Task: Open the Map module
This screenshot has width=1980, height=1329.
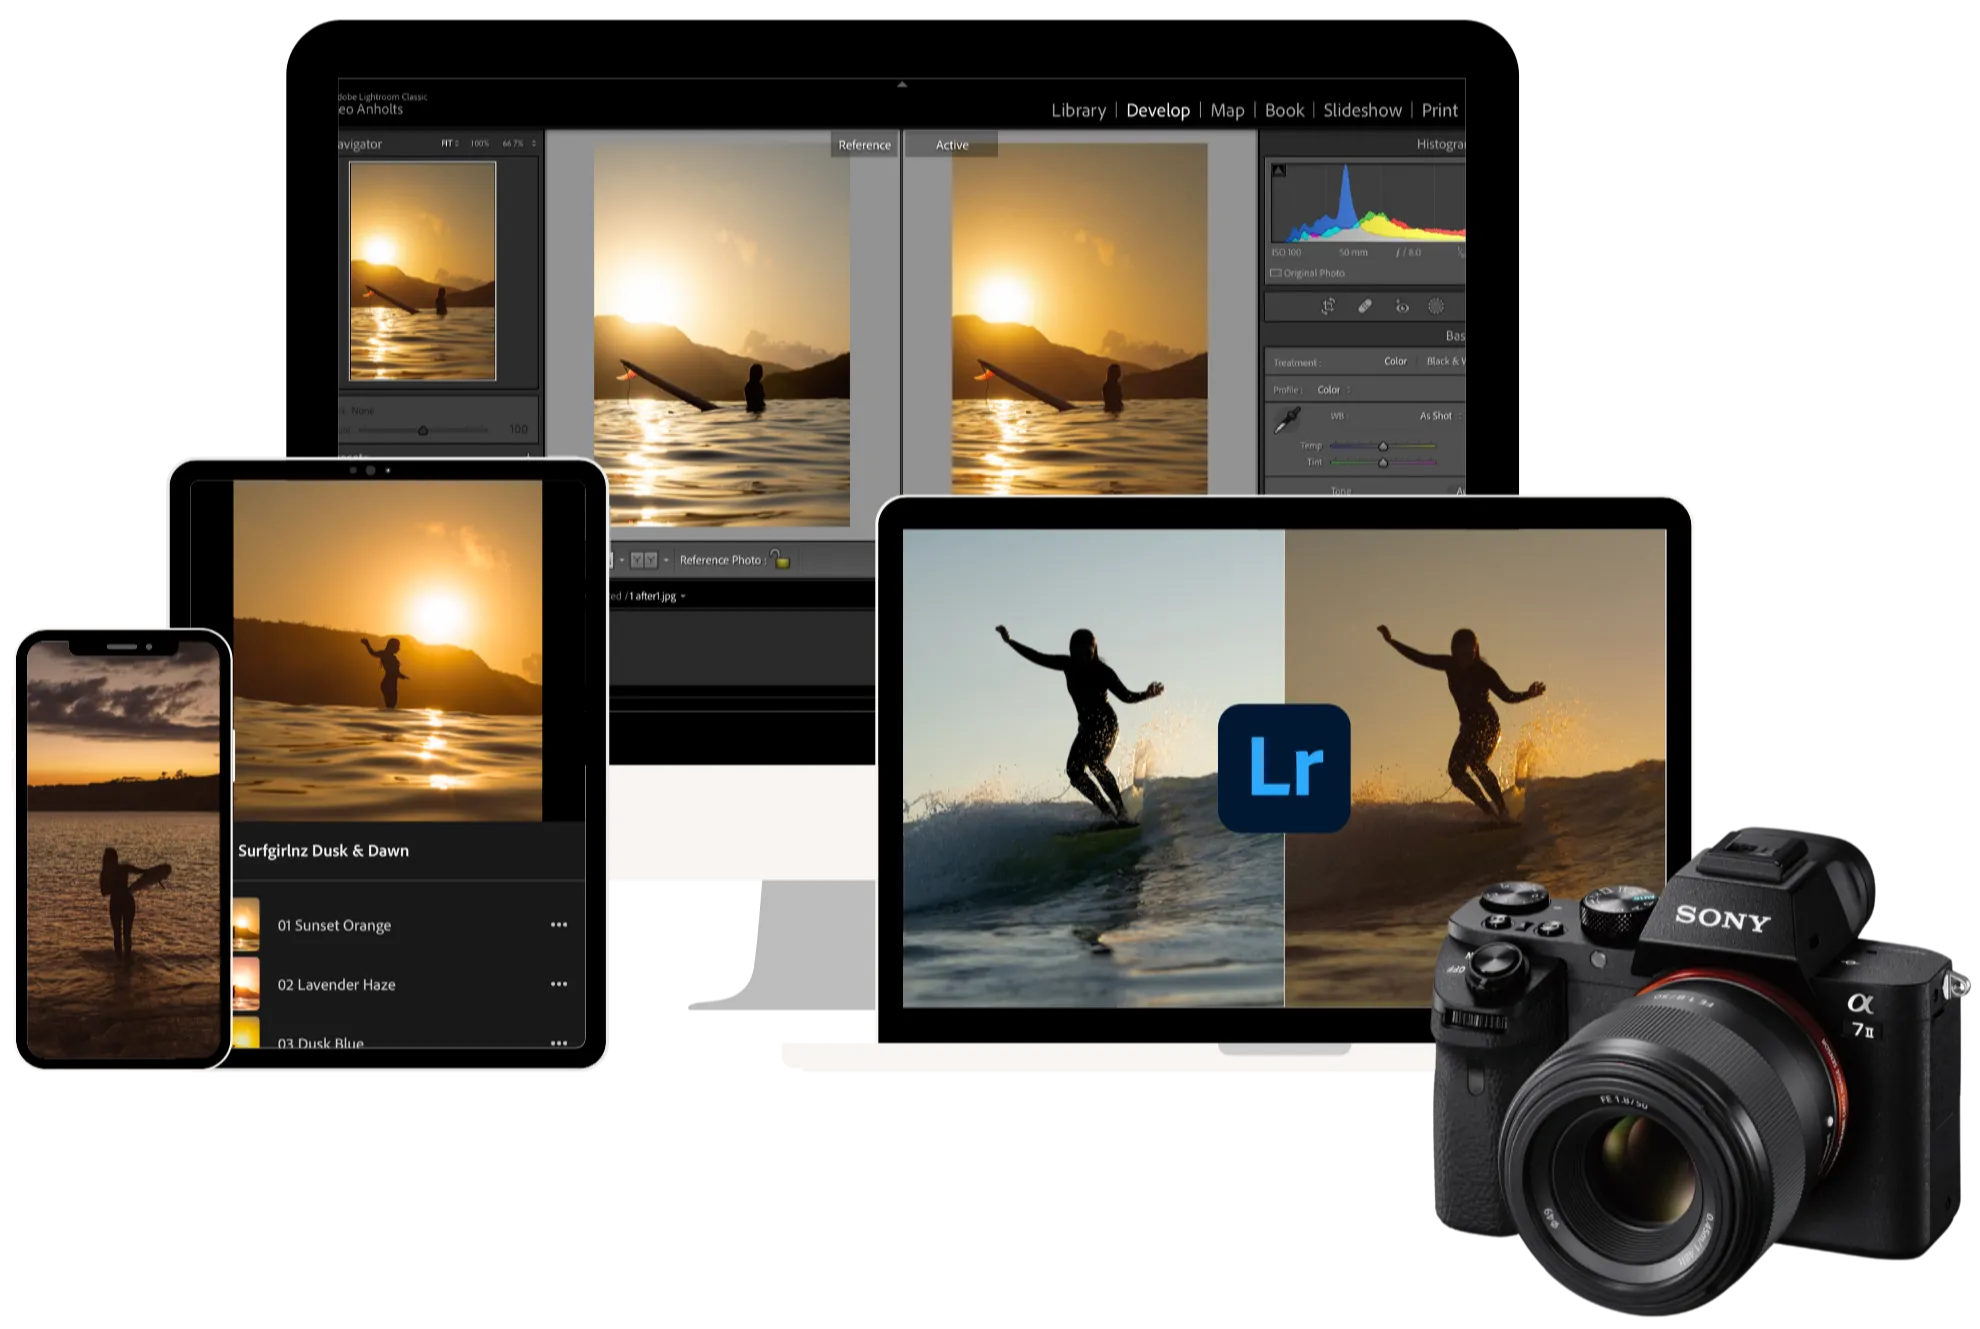Action: coord(1227,110)
